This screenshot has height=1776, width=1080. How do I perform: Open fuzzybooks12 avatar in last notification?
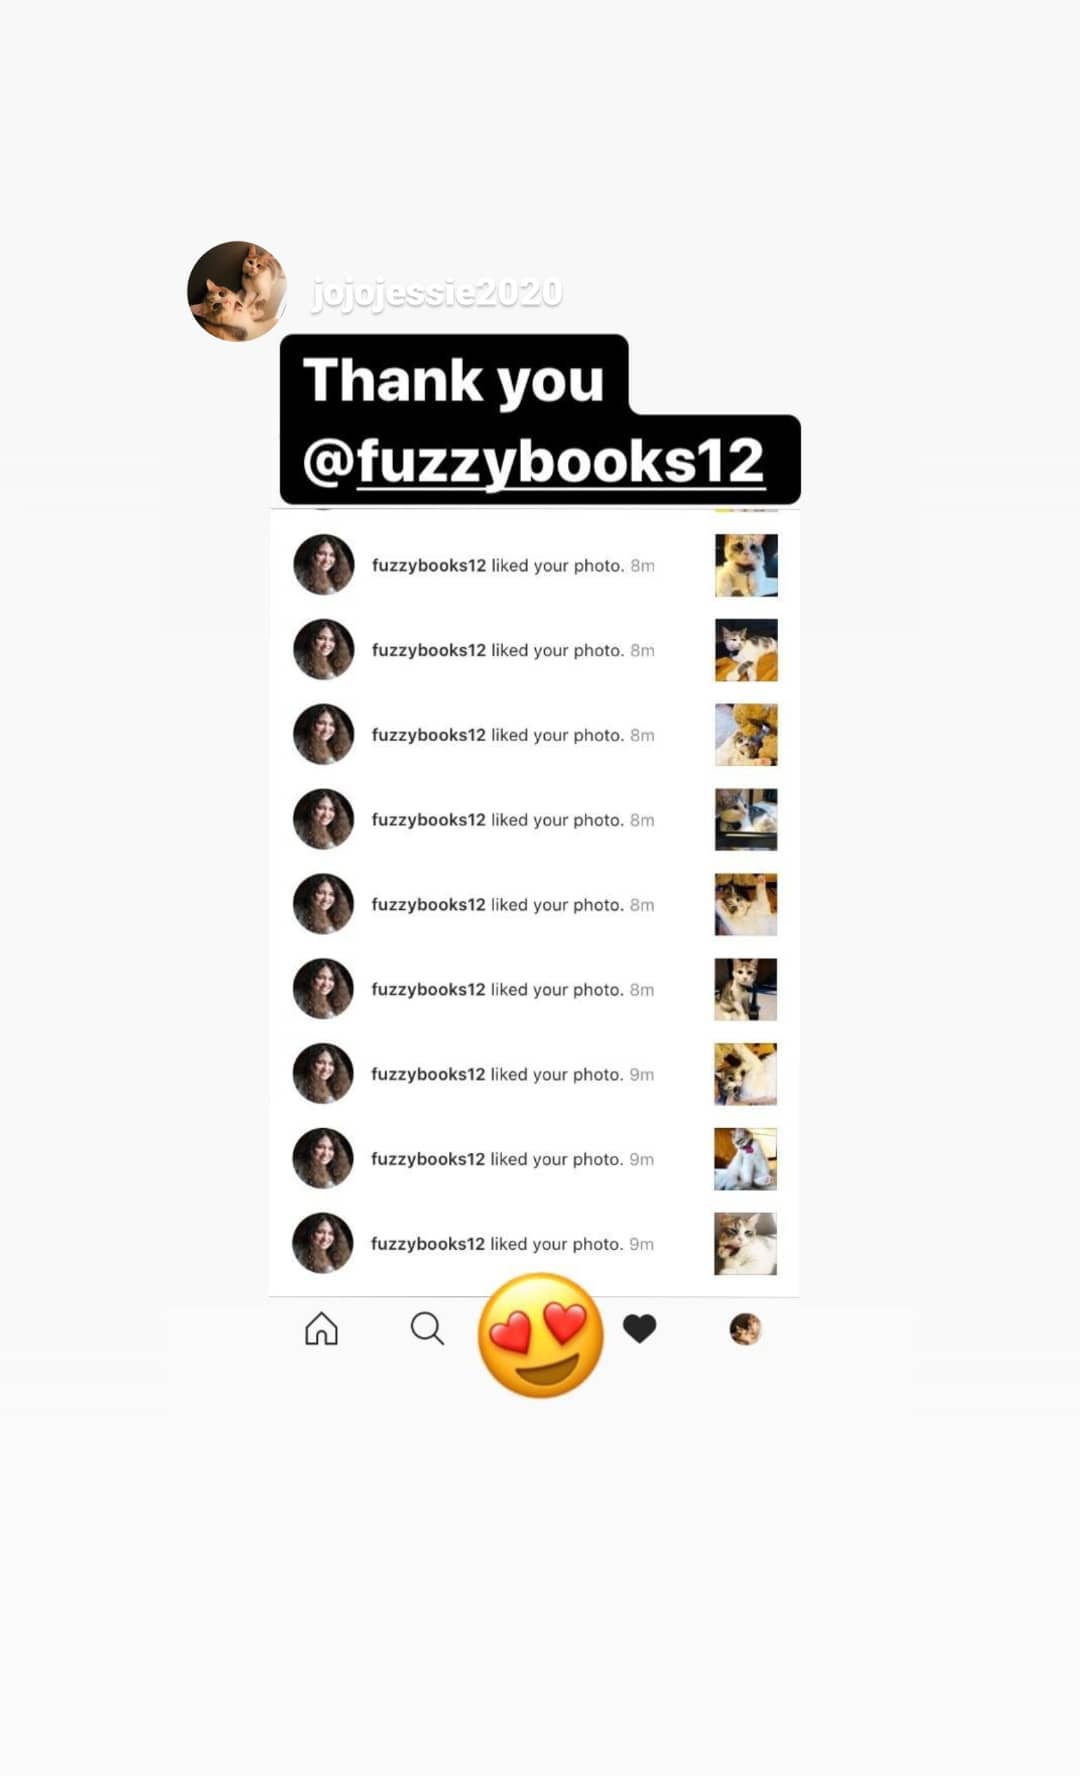pos(322,1243)
